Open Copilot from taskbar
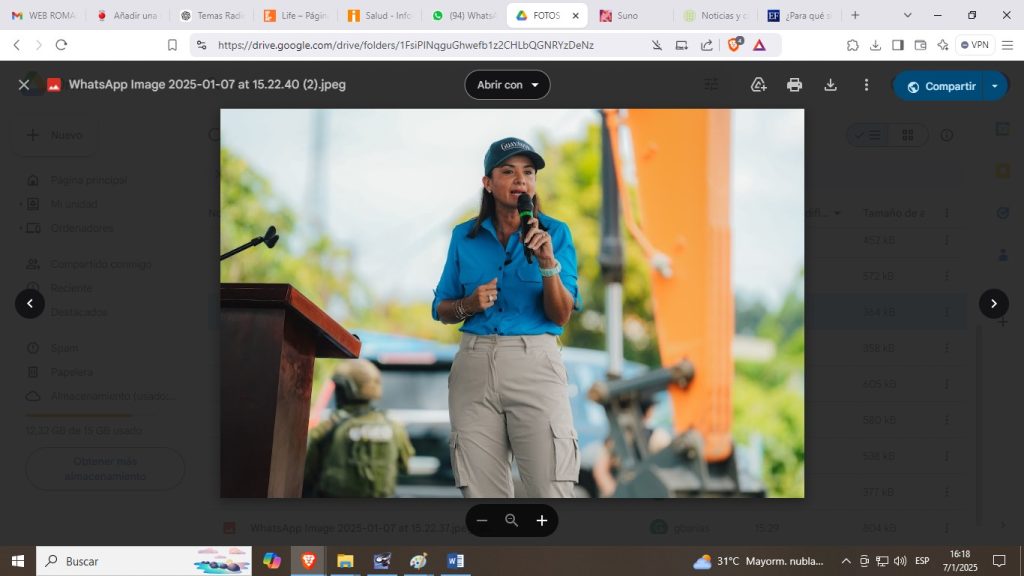The image size is (1024, 576). (x=272, y=561)
